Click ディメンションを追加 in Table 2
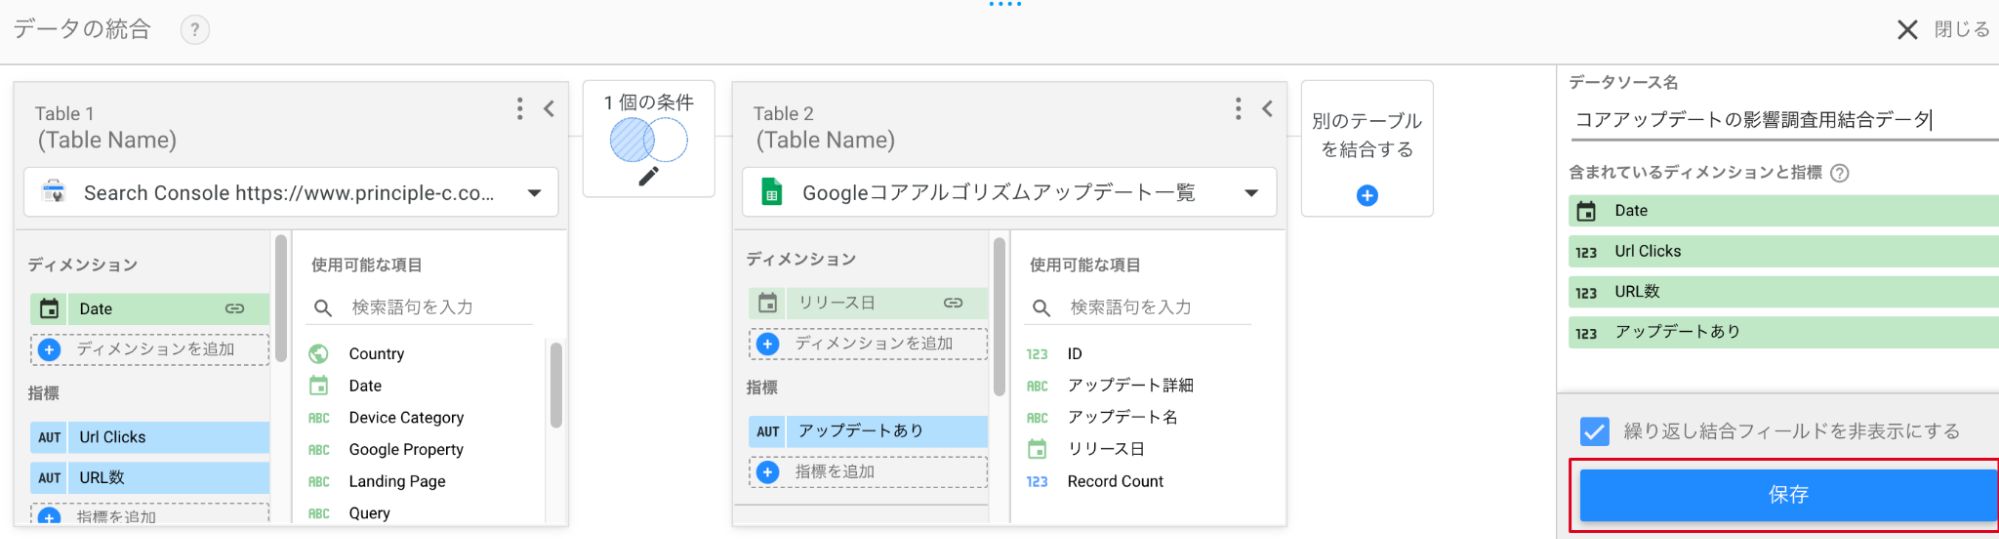The image size is (1999, 539). coord(868,344)
